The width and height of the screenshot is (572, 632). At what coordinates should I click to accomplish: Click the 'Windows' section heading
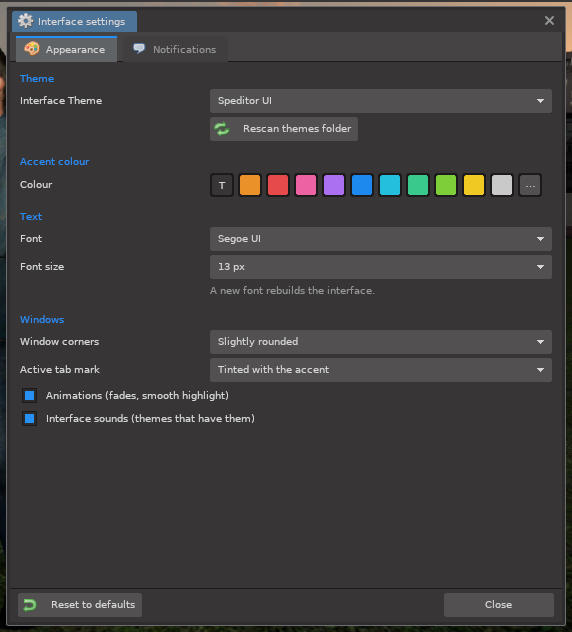pos(42,320)
